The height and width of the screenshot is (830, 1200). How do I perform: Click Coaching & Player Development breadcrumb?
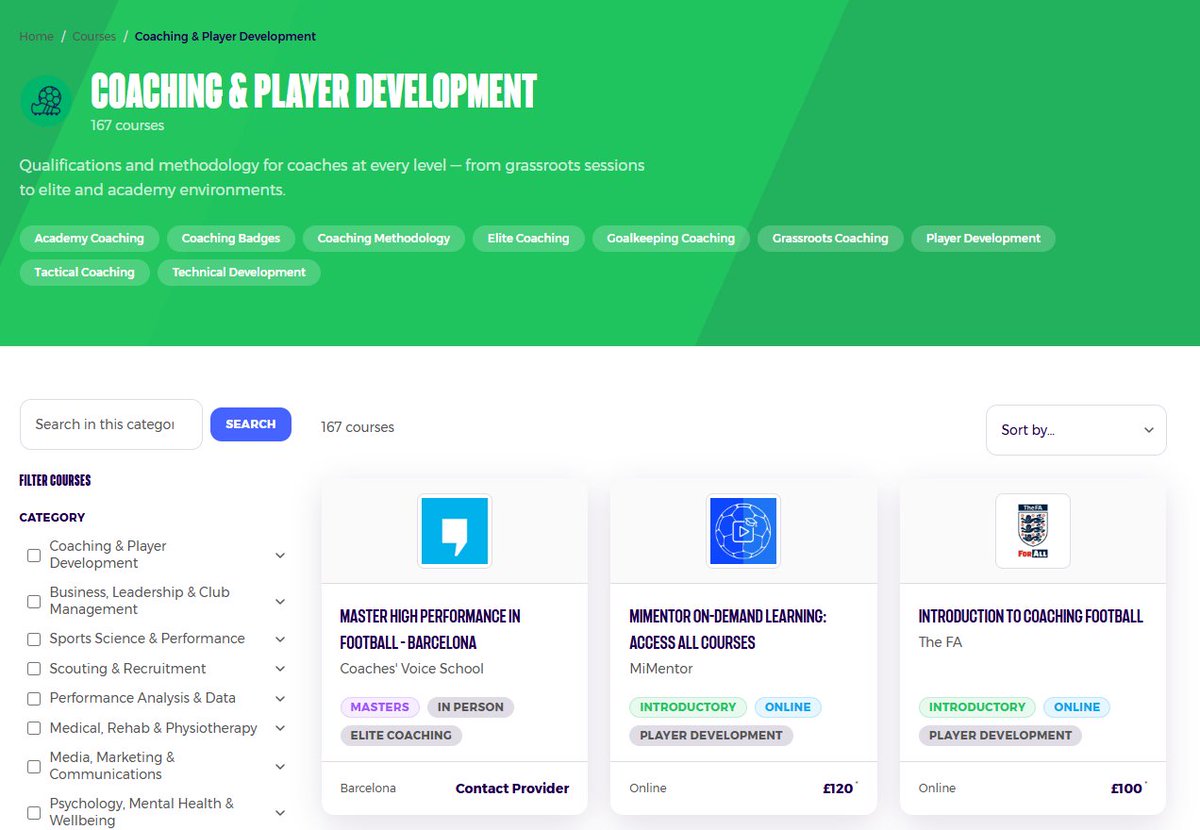click(225, 36)
